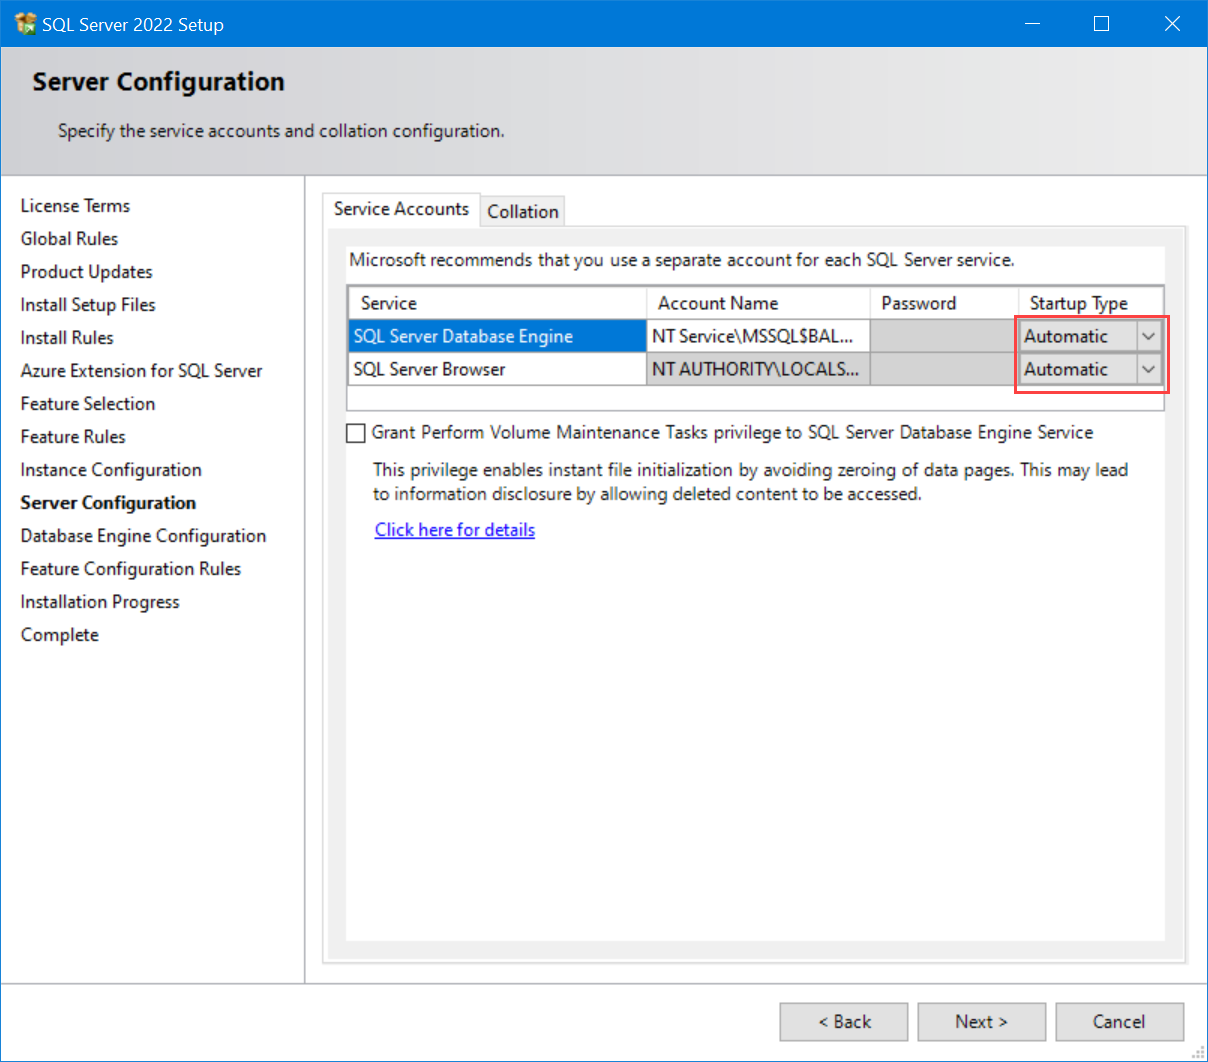Open the Startup Type dropdown for Database Engine

tap(1150, 336)
